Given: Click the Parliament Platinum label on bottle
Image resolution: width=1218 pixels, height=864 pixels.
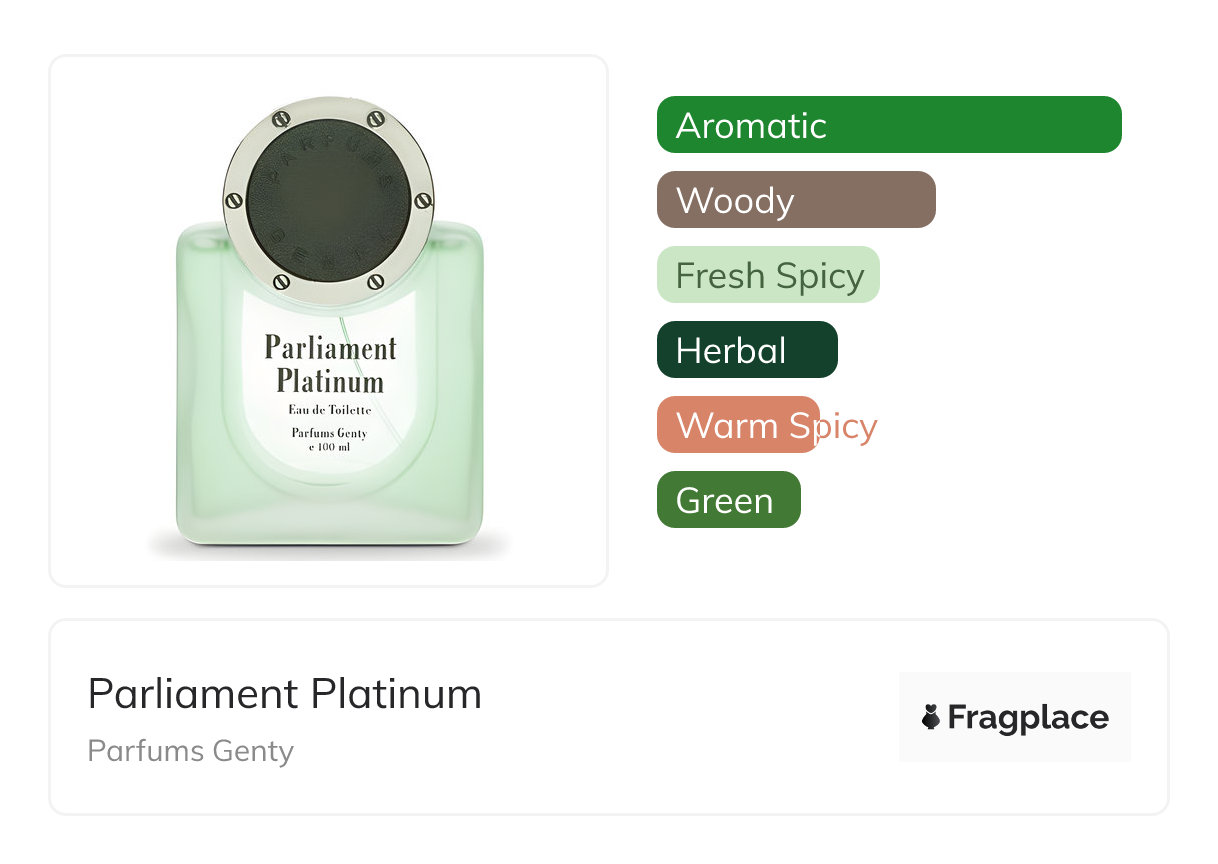Looking at the screenshot, I should 330,365.
